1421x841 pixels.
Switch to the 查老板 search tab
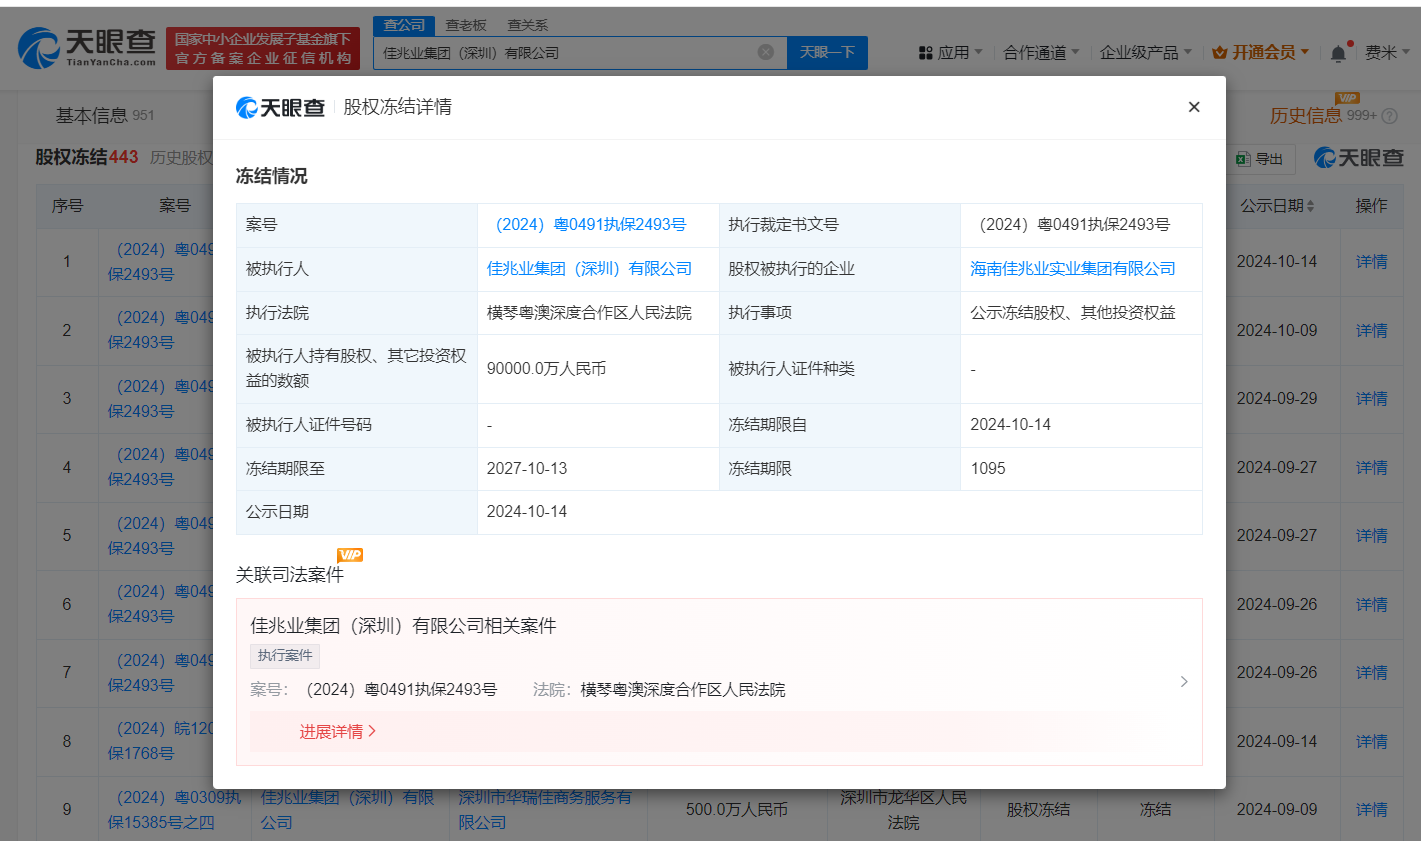coord(465,25)
